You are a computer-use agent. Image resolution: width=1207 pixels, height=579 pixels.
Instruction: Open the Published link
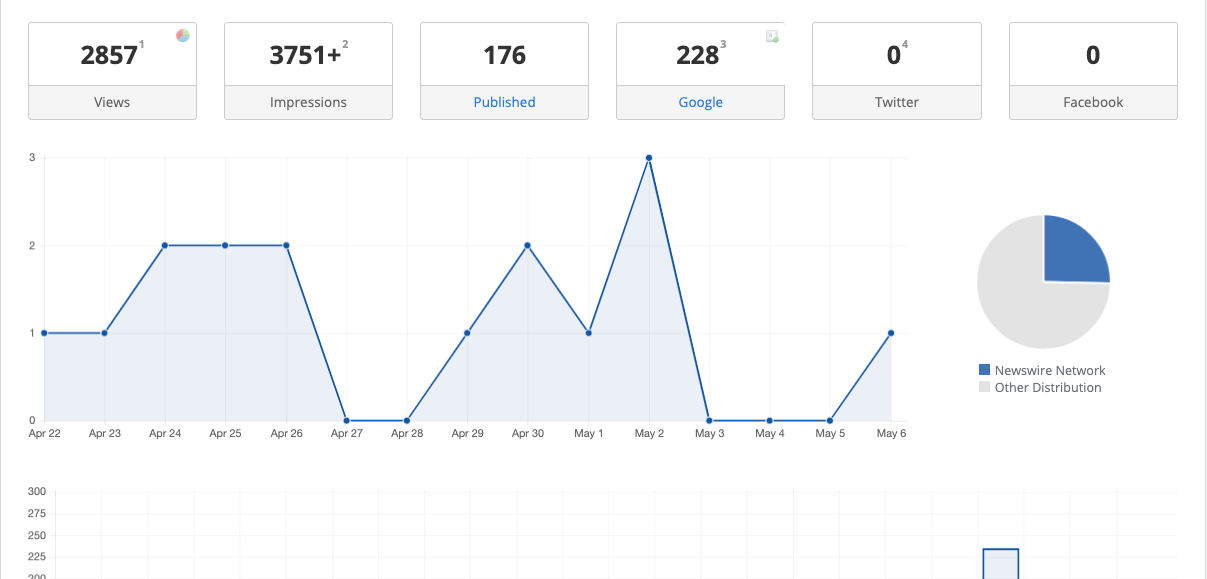pyautogui.click(x=504, y=102)
